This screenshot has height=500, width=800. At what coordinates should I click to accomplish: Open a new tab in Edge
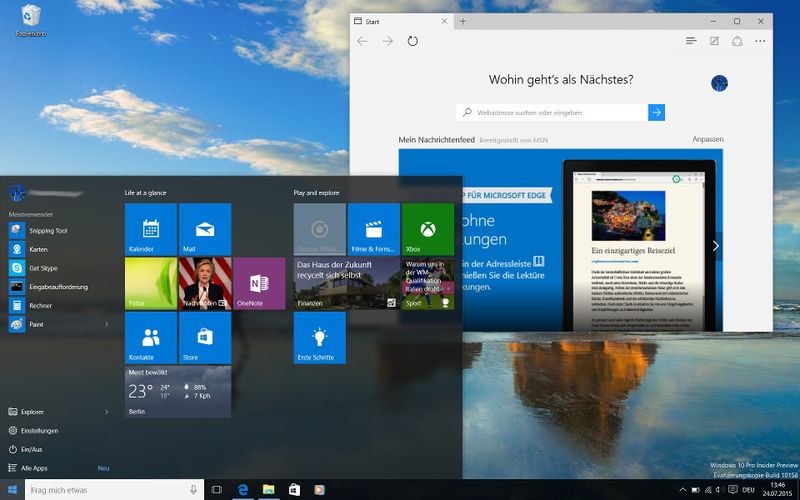[462, 21]
